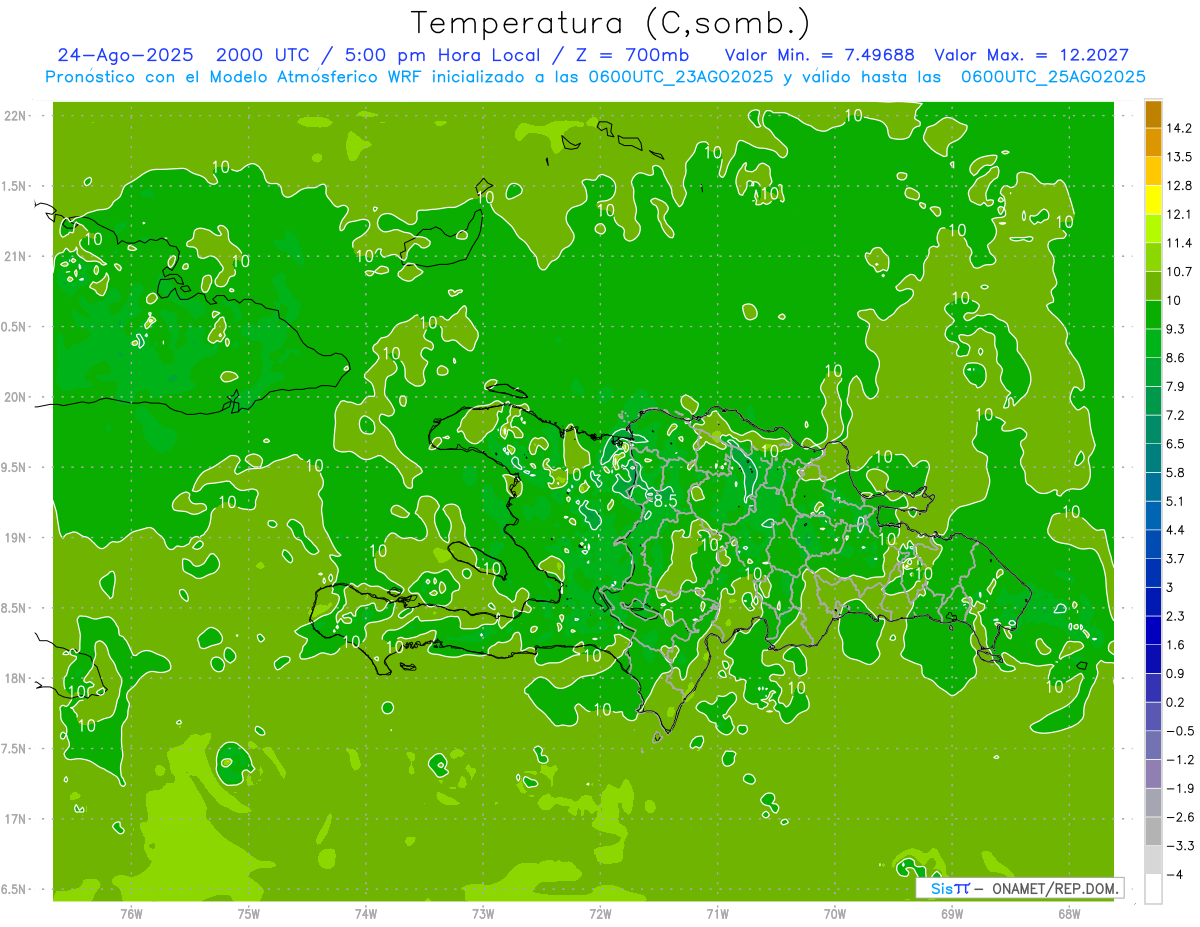The width and height of the screenshot is (1200, 927).
Task: Click the "22N" latitude label
Action: click(x=14, y=116)
